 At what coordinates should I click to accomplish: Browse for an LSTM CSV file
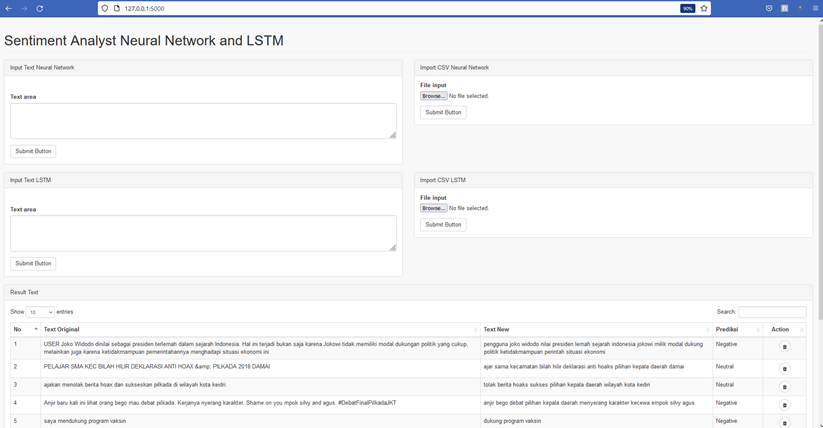433,208
